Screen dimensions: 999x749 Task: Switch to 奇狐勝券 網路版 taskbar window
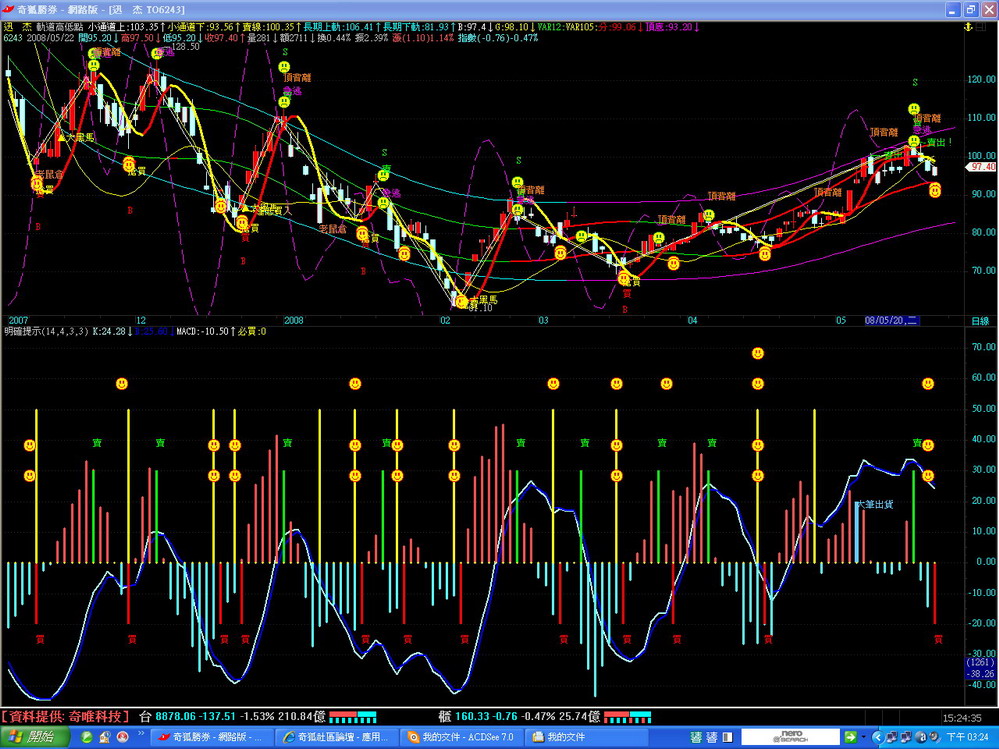[x=208, y=737]
